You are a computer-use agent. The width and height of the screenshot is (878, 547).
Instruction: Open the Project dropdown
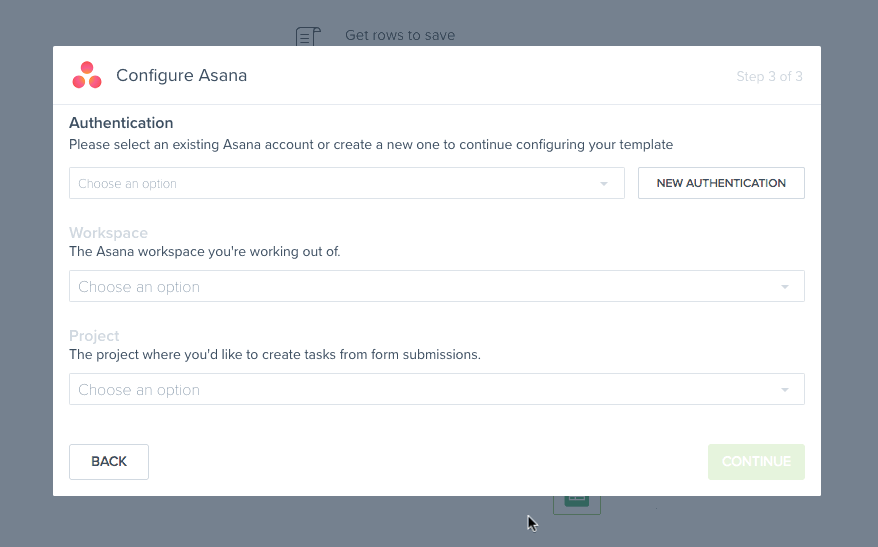437,389
